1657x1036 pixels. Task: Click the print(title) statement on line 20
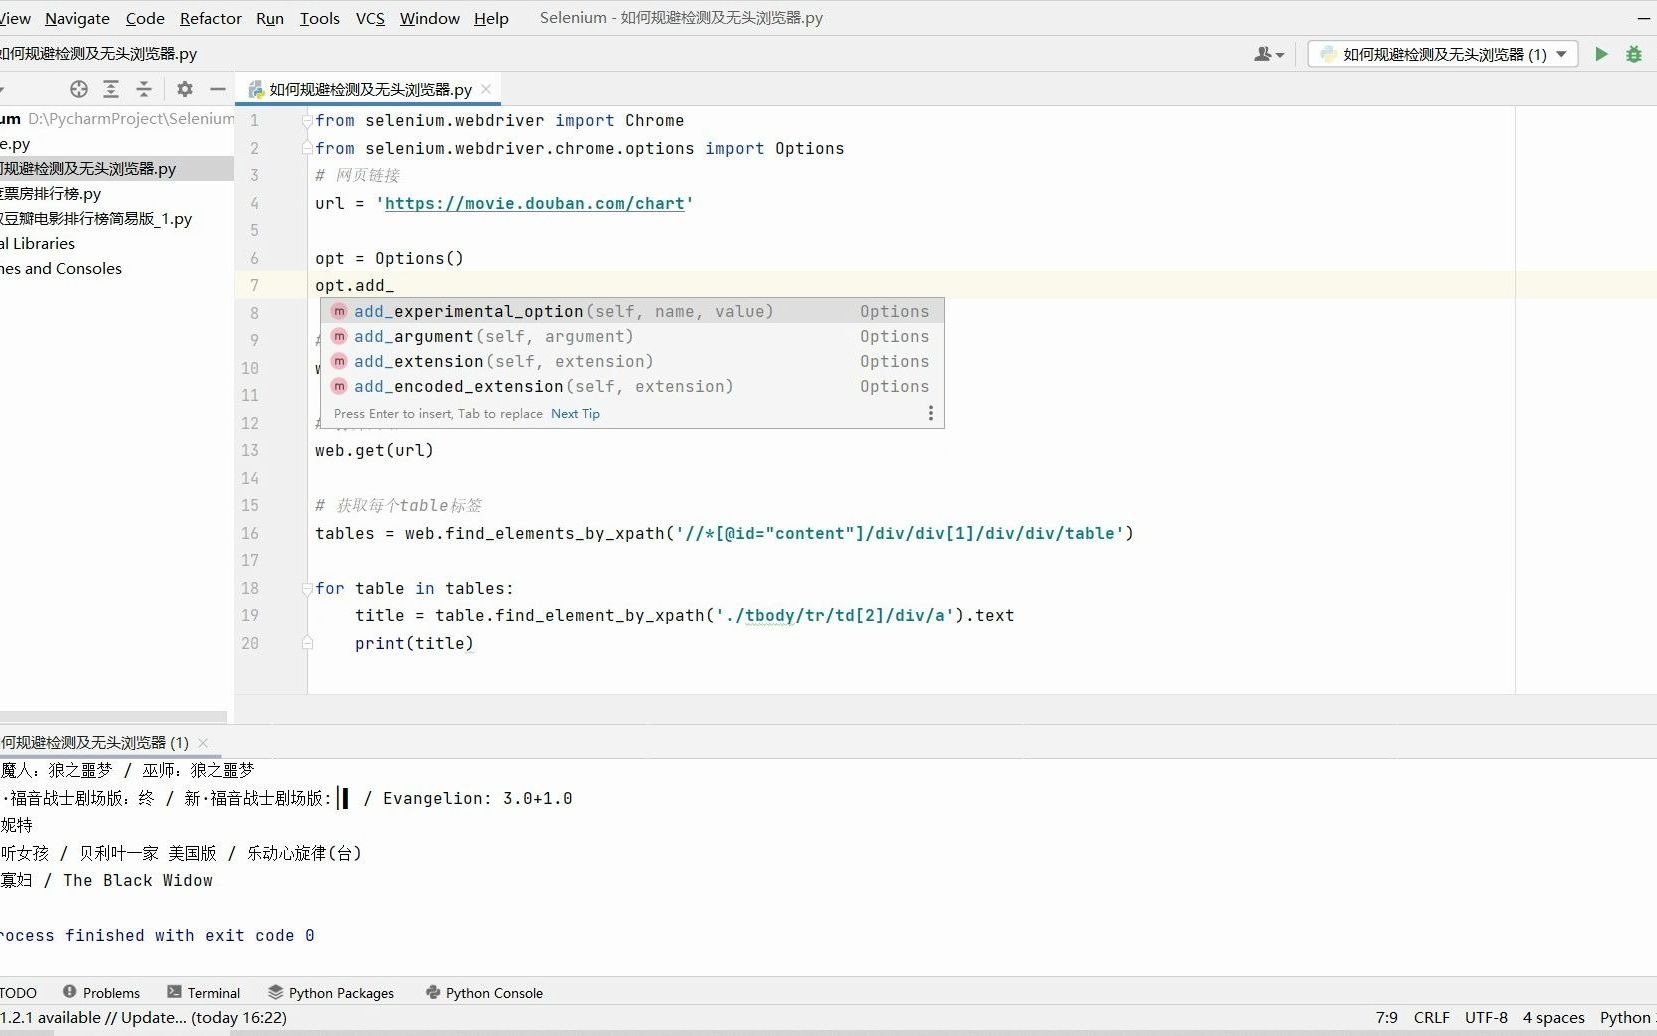[x=414, y=643]
